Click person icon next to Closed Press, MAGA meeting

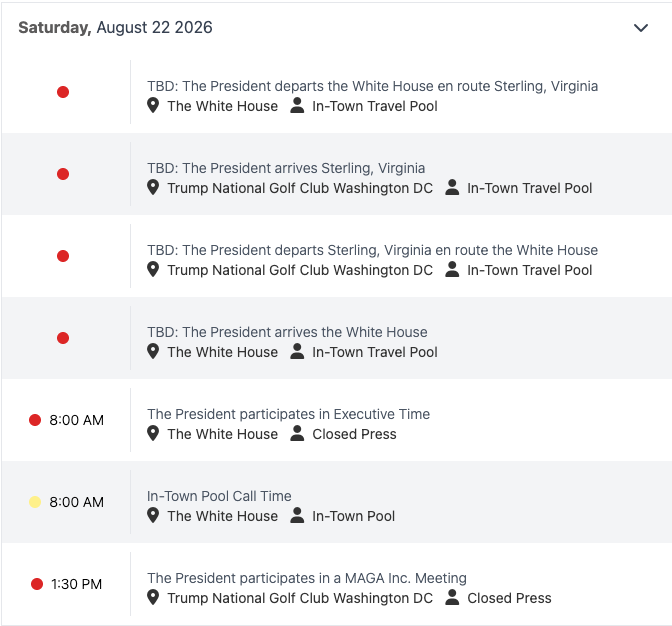point(452,597)
